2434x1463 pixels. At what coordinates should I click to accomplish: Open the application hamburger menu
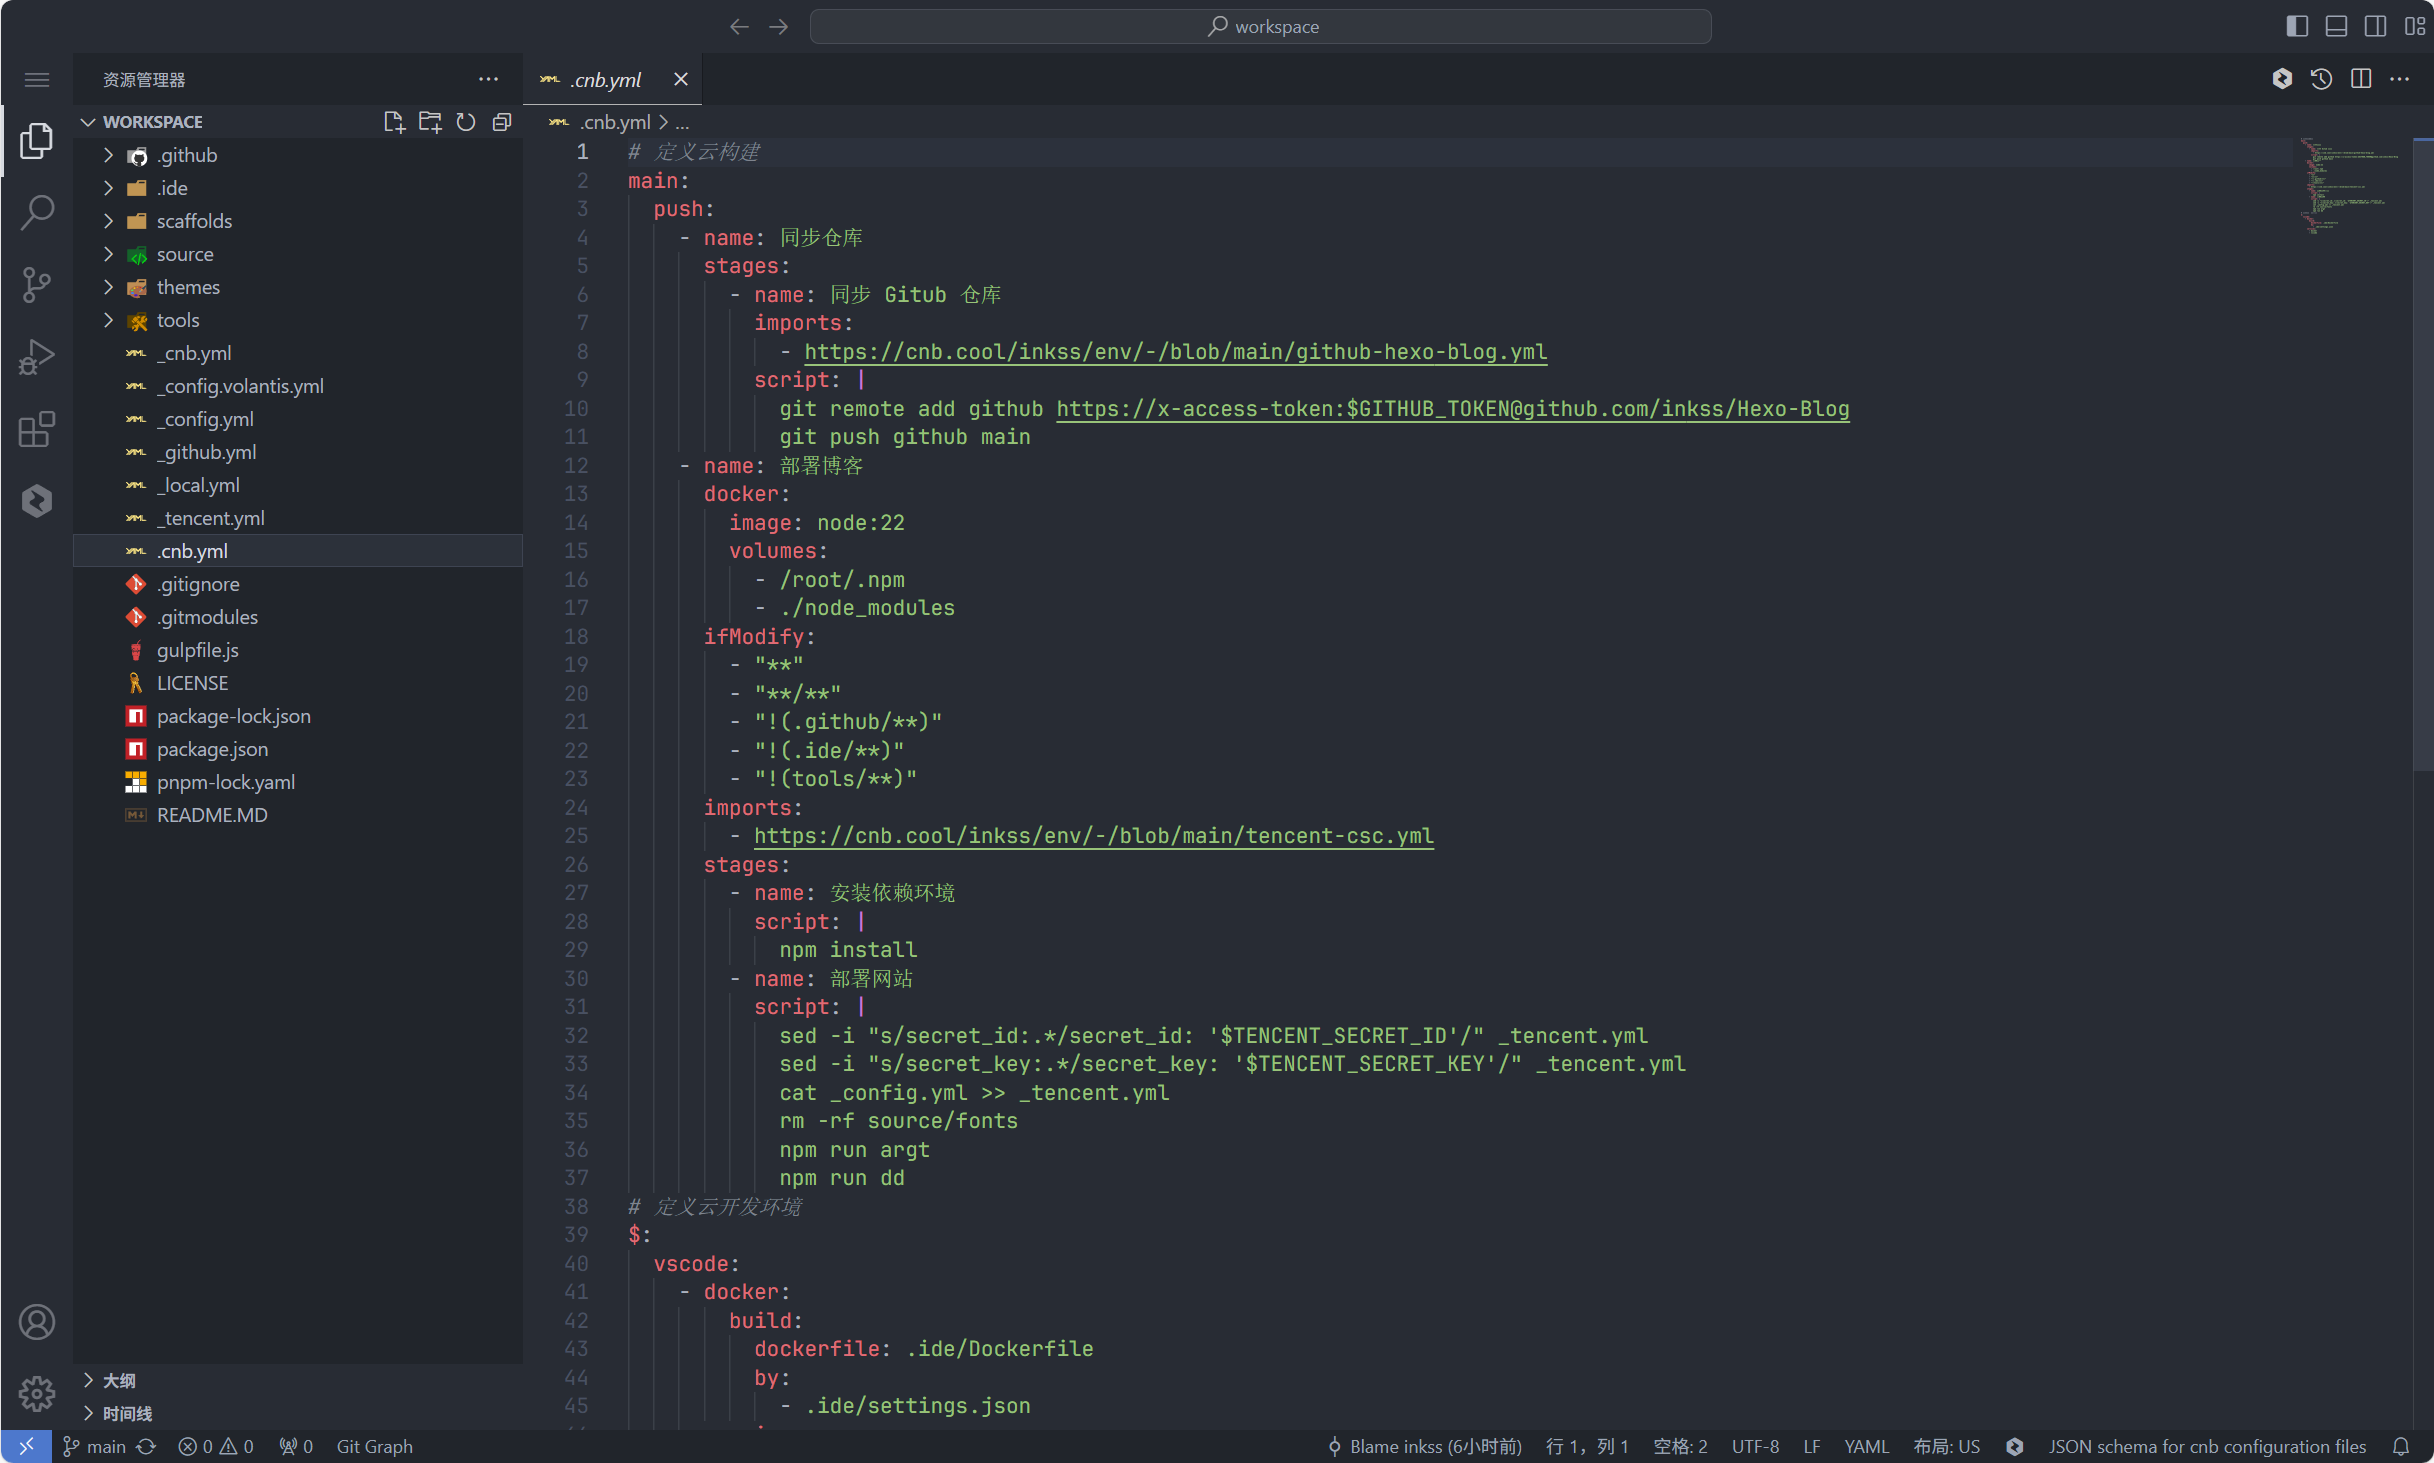pyautogui.click(x=37, y=80)
